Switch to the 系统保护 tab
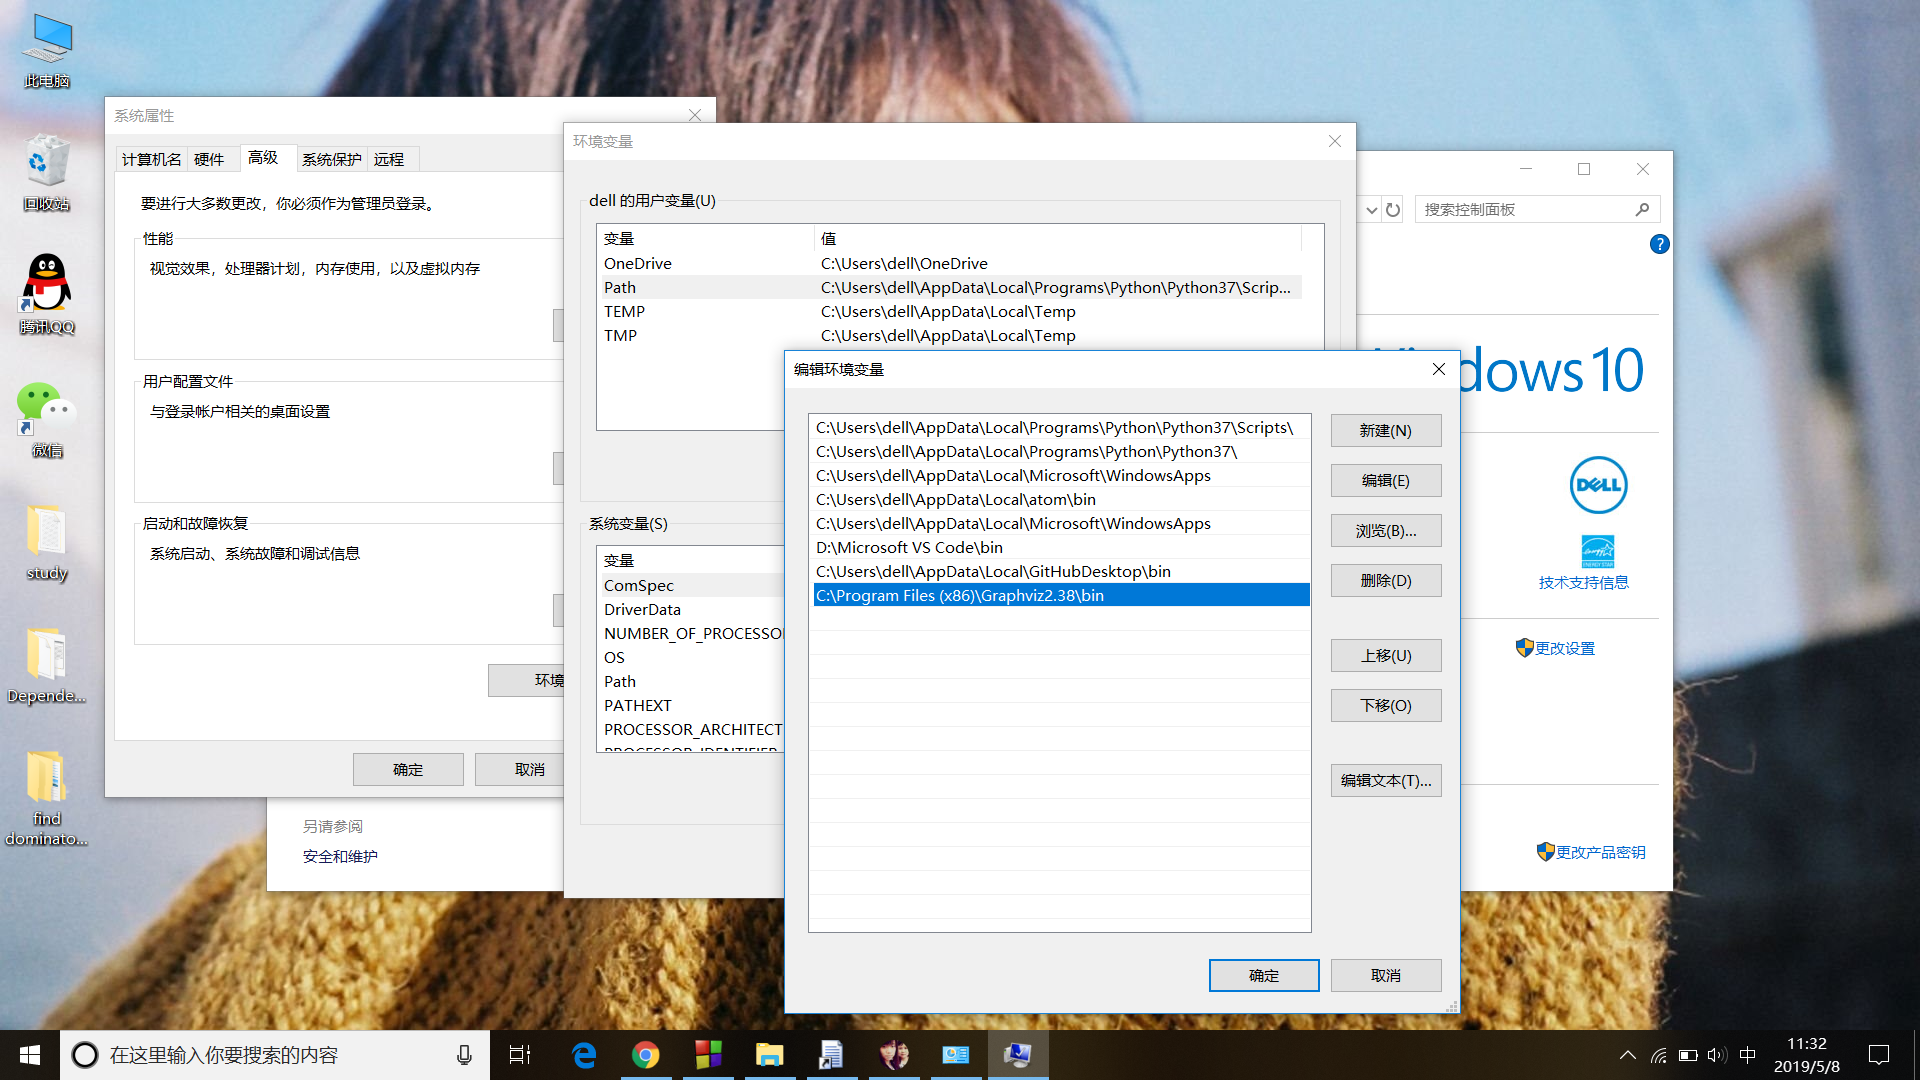 332,159
